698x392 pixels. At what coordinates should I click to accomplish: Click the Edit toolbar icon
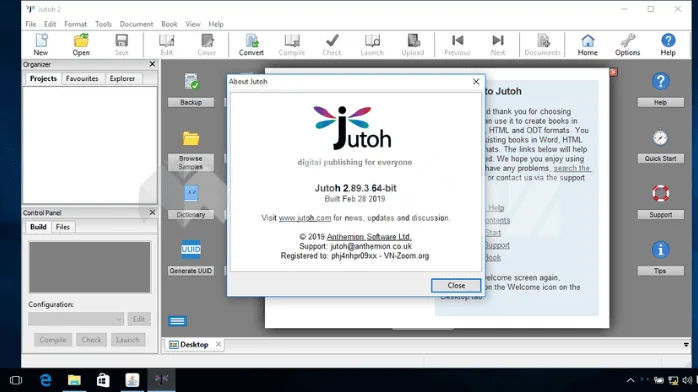point(166,44)
